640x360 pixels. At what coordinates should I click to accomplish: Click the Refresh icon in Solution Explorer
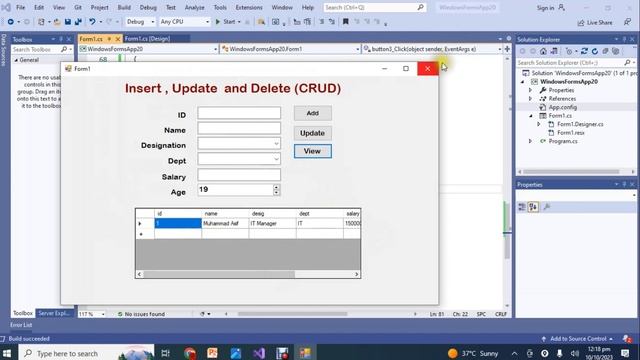point(595,51)
